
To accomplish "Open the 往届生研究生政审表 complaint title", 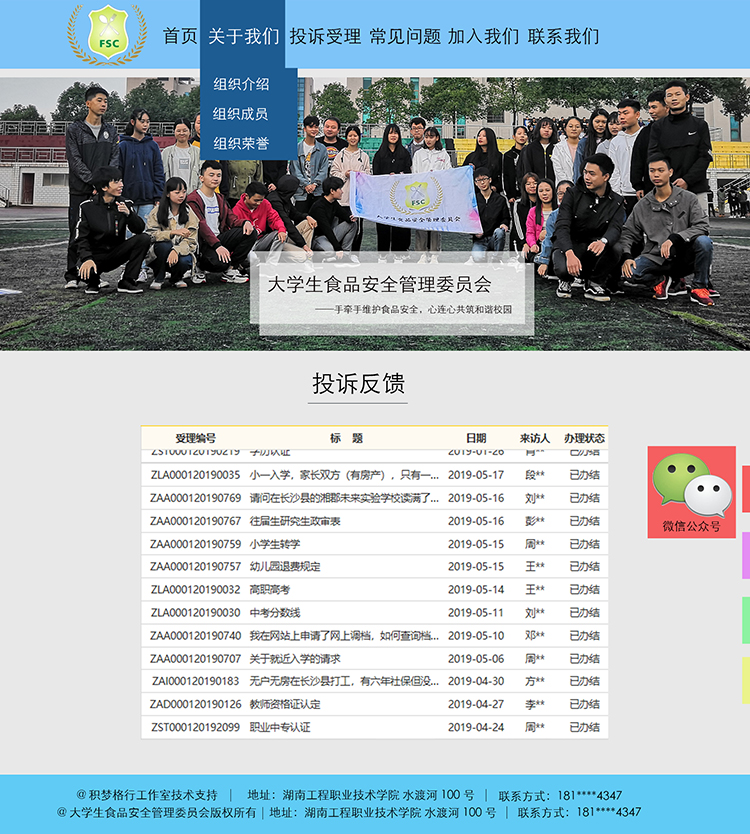I will tap(295, 521).
